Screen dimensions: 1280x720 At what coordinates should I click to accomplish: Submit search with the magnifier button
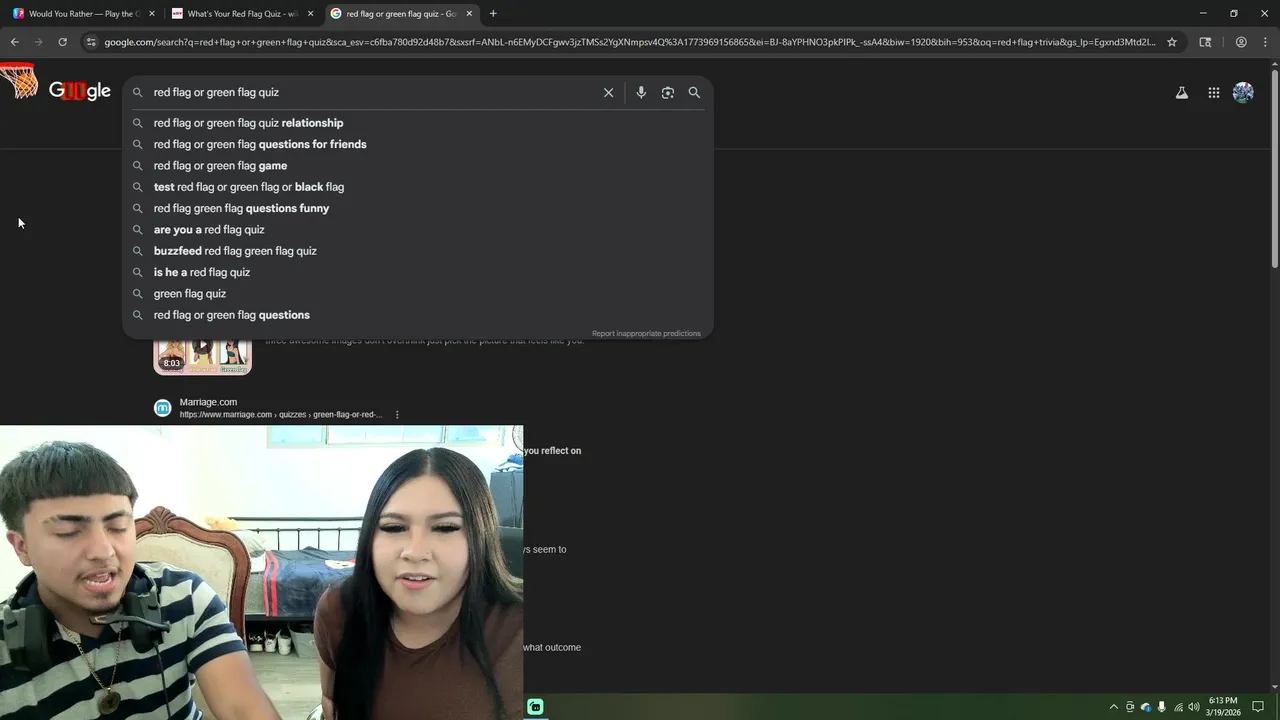[x=694, y=92]
